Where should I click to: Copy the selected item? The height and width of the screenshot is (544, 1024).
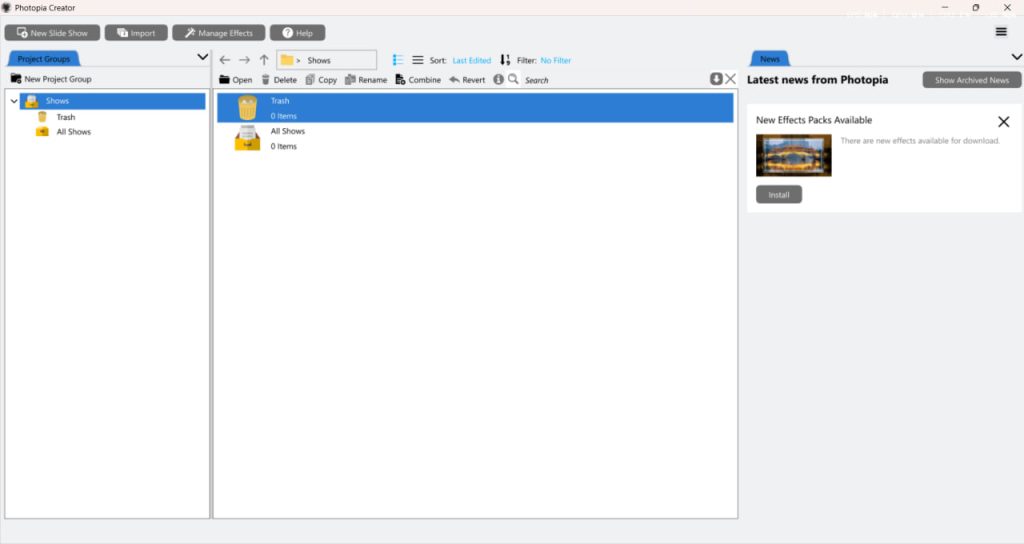click(x=321, y=80)
